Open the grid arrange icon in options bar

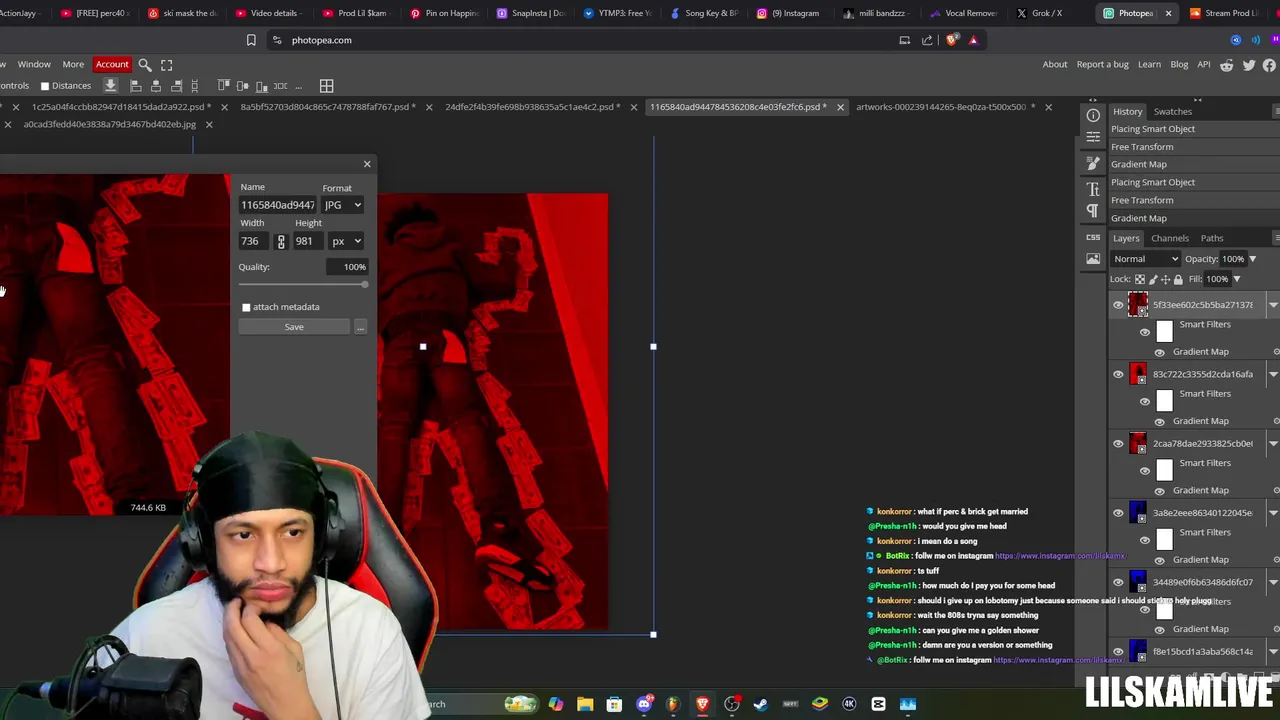coord(327,86)
